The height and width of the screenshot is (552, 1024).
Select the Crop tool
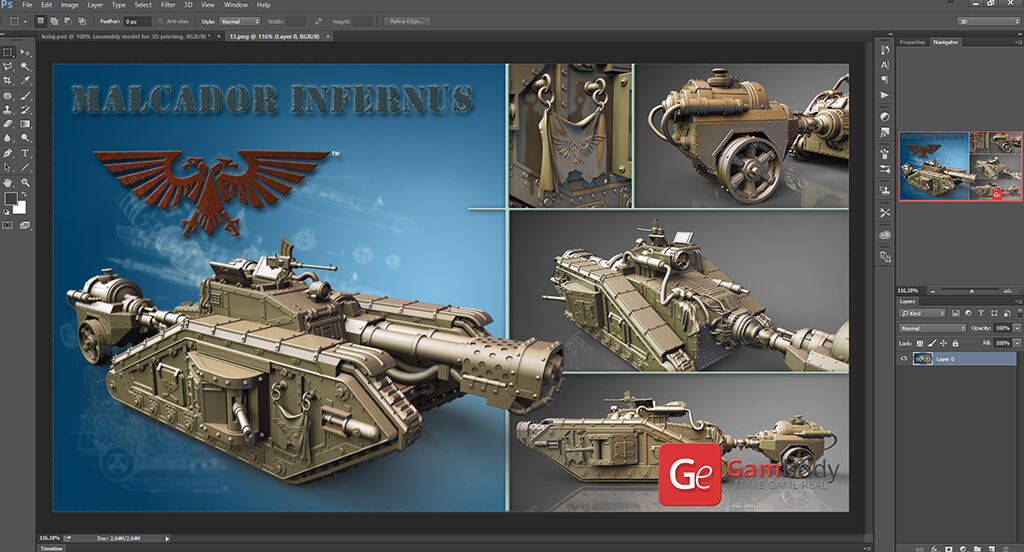8,80
